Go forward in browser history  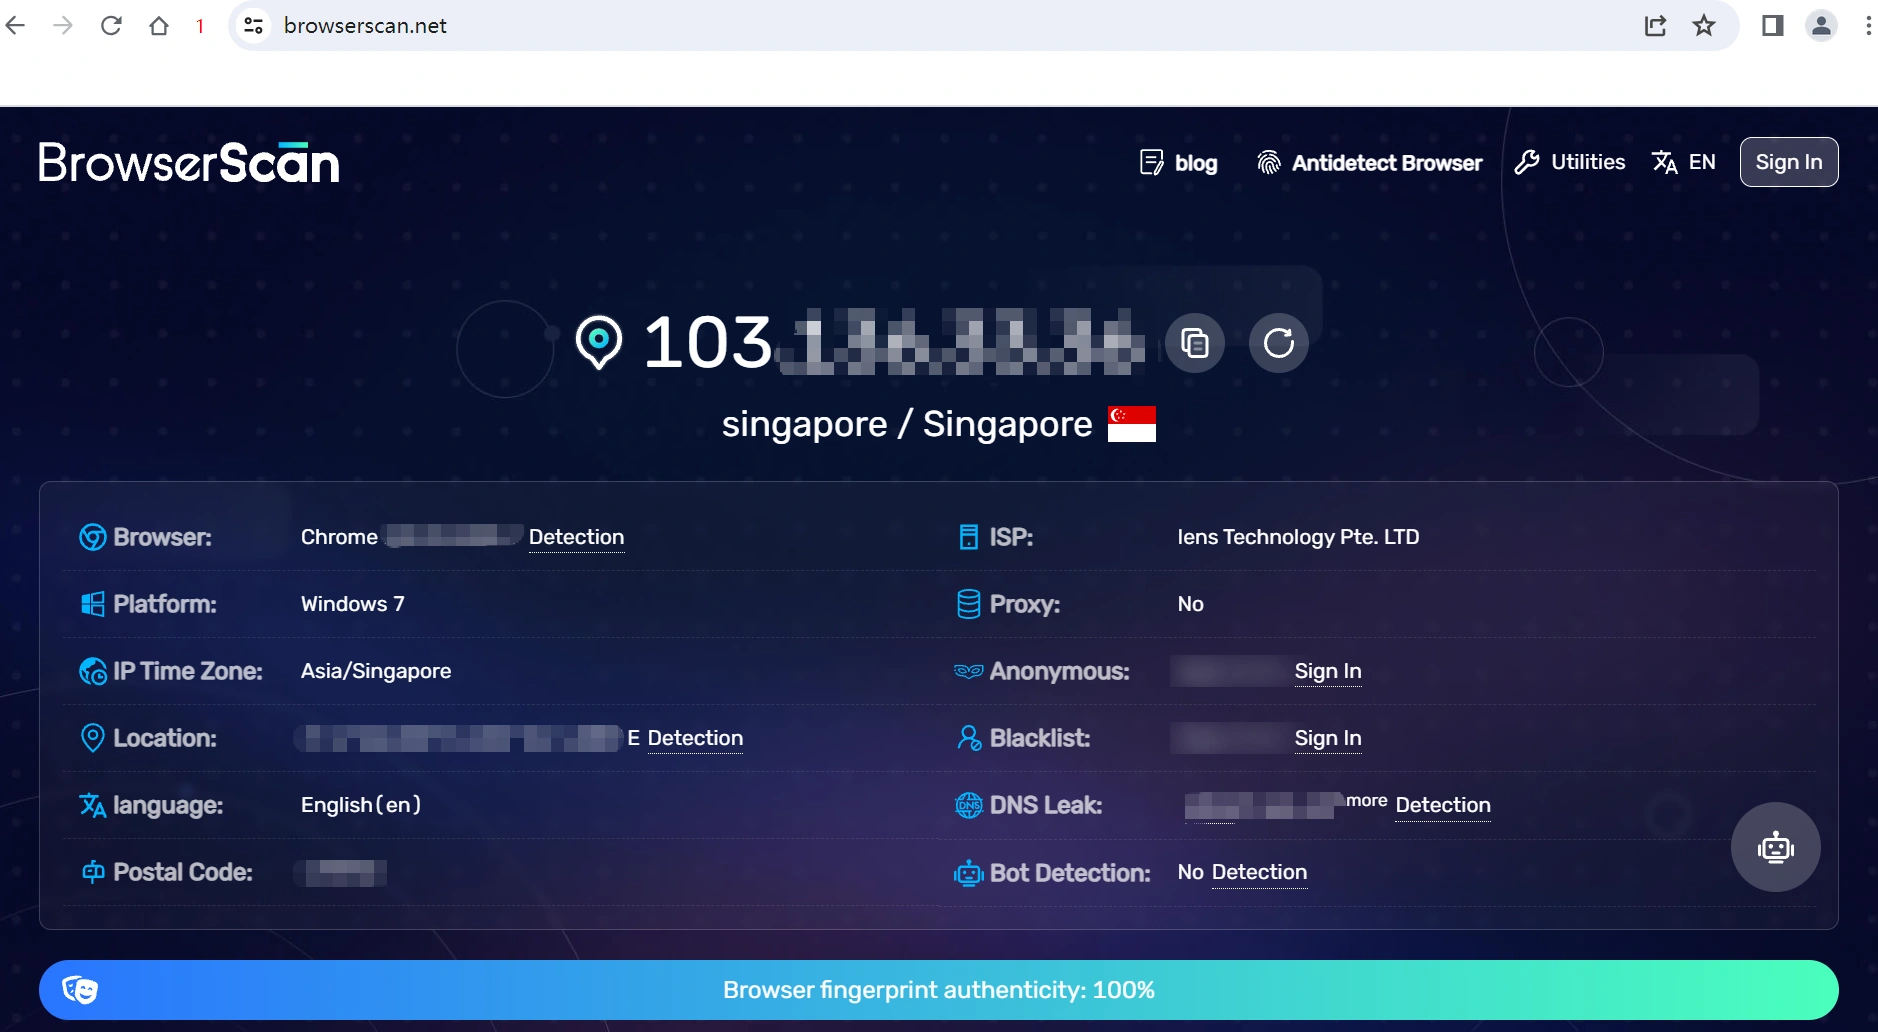(63, 25)
